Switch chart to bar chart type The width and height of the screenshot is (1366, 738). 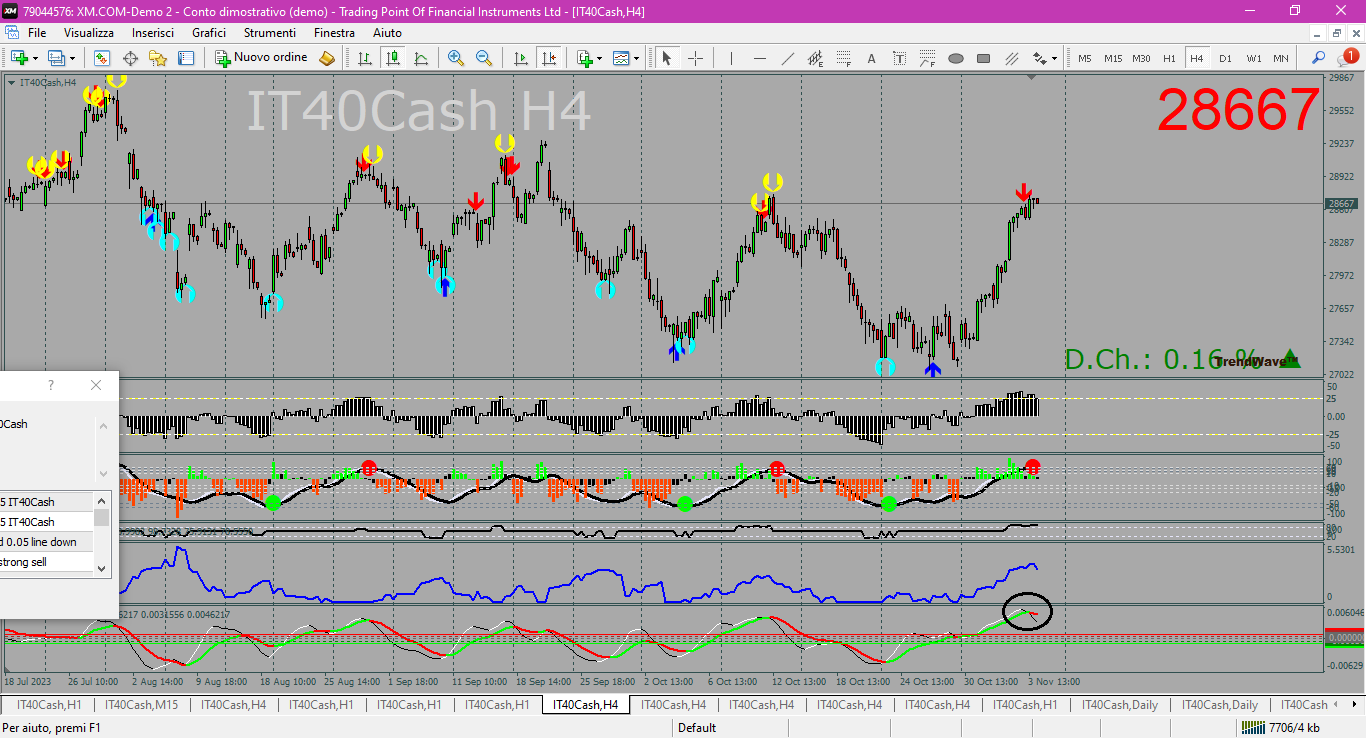[x=365, y=58]
